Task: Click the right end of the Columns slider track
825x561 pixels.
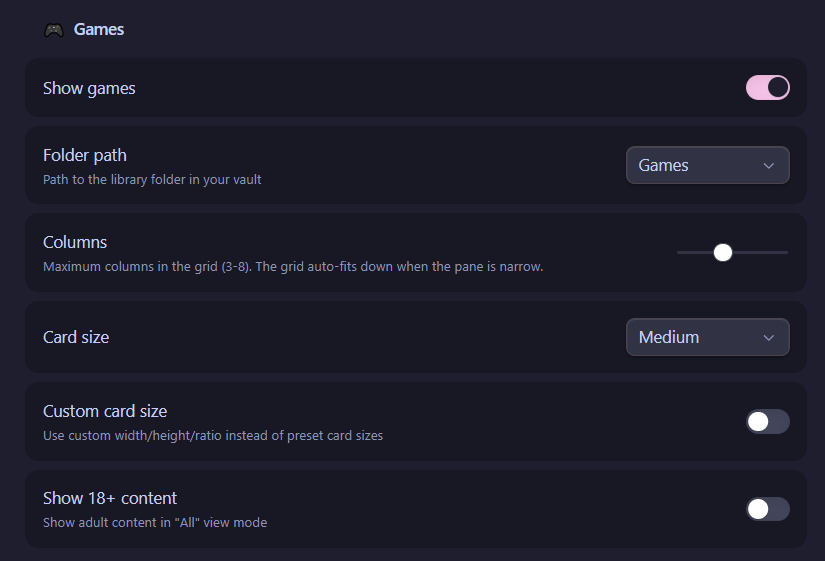Action: [786, 253]
